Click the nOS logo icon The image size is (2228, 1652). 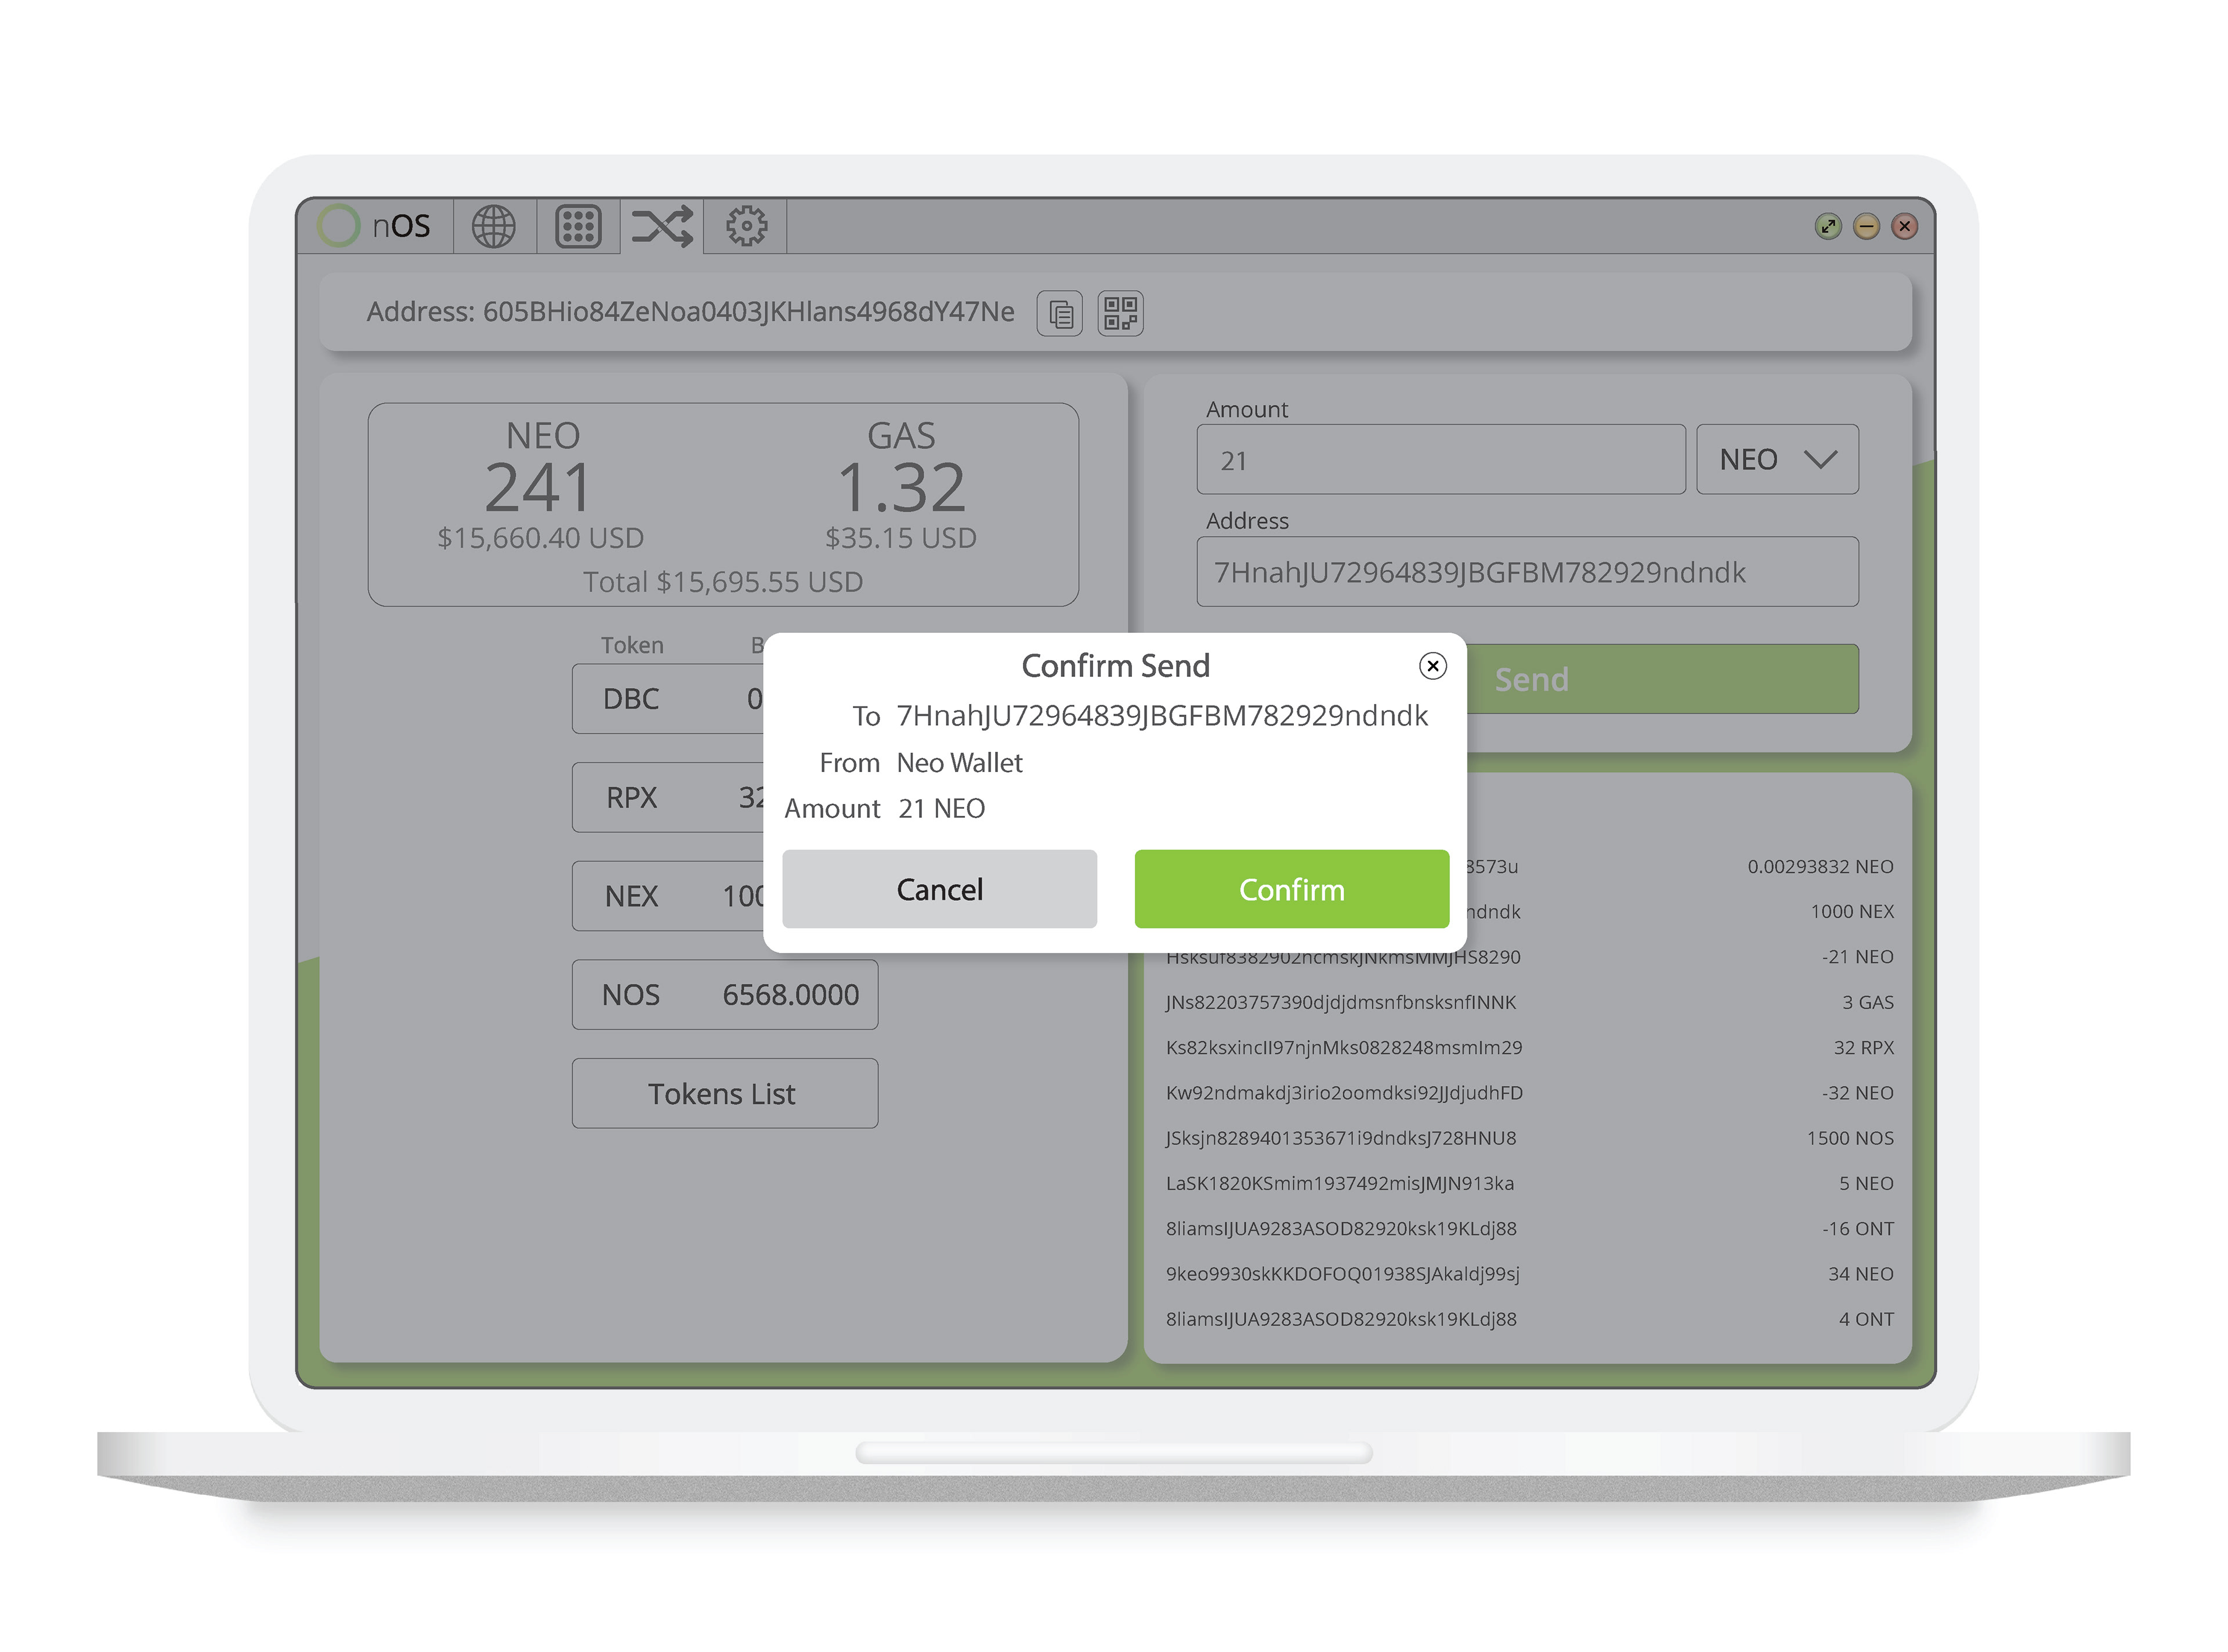pyautogui.click(x=339, y=226)
